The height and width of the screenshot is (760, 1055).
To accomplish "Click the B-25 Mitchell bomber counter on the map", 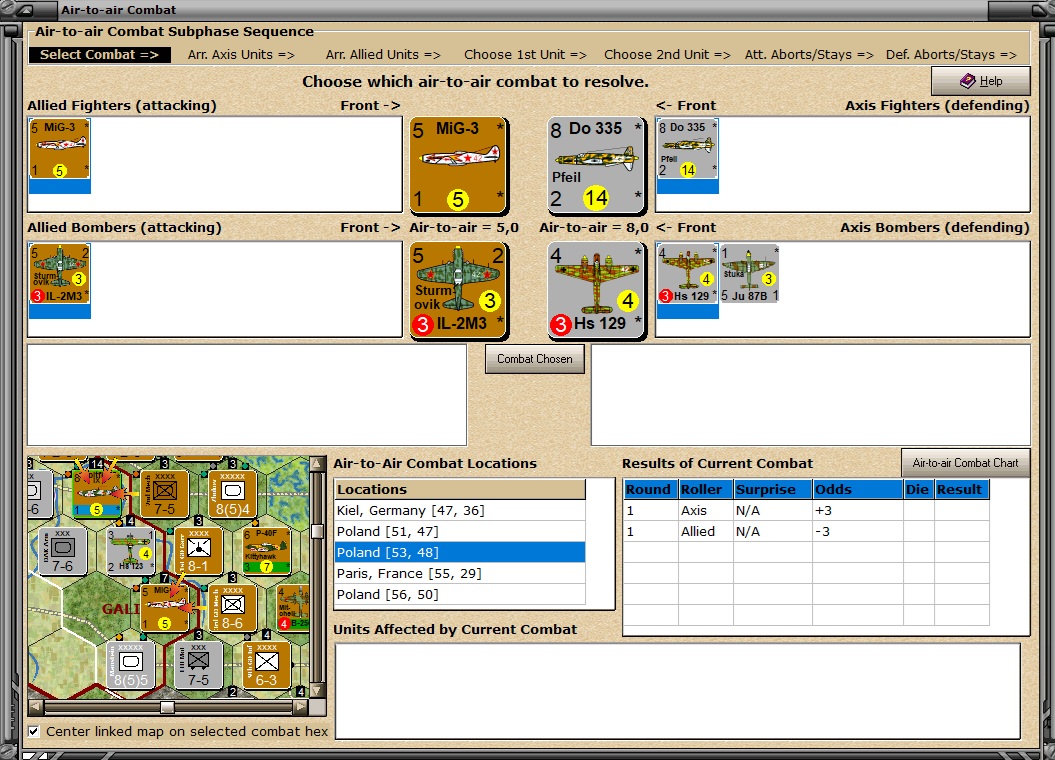I will (293, 608).
